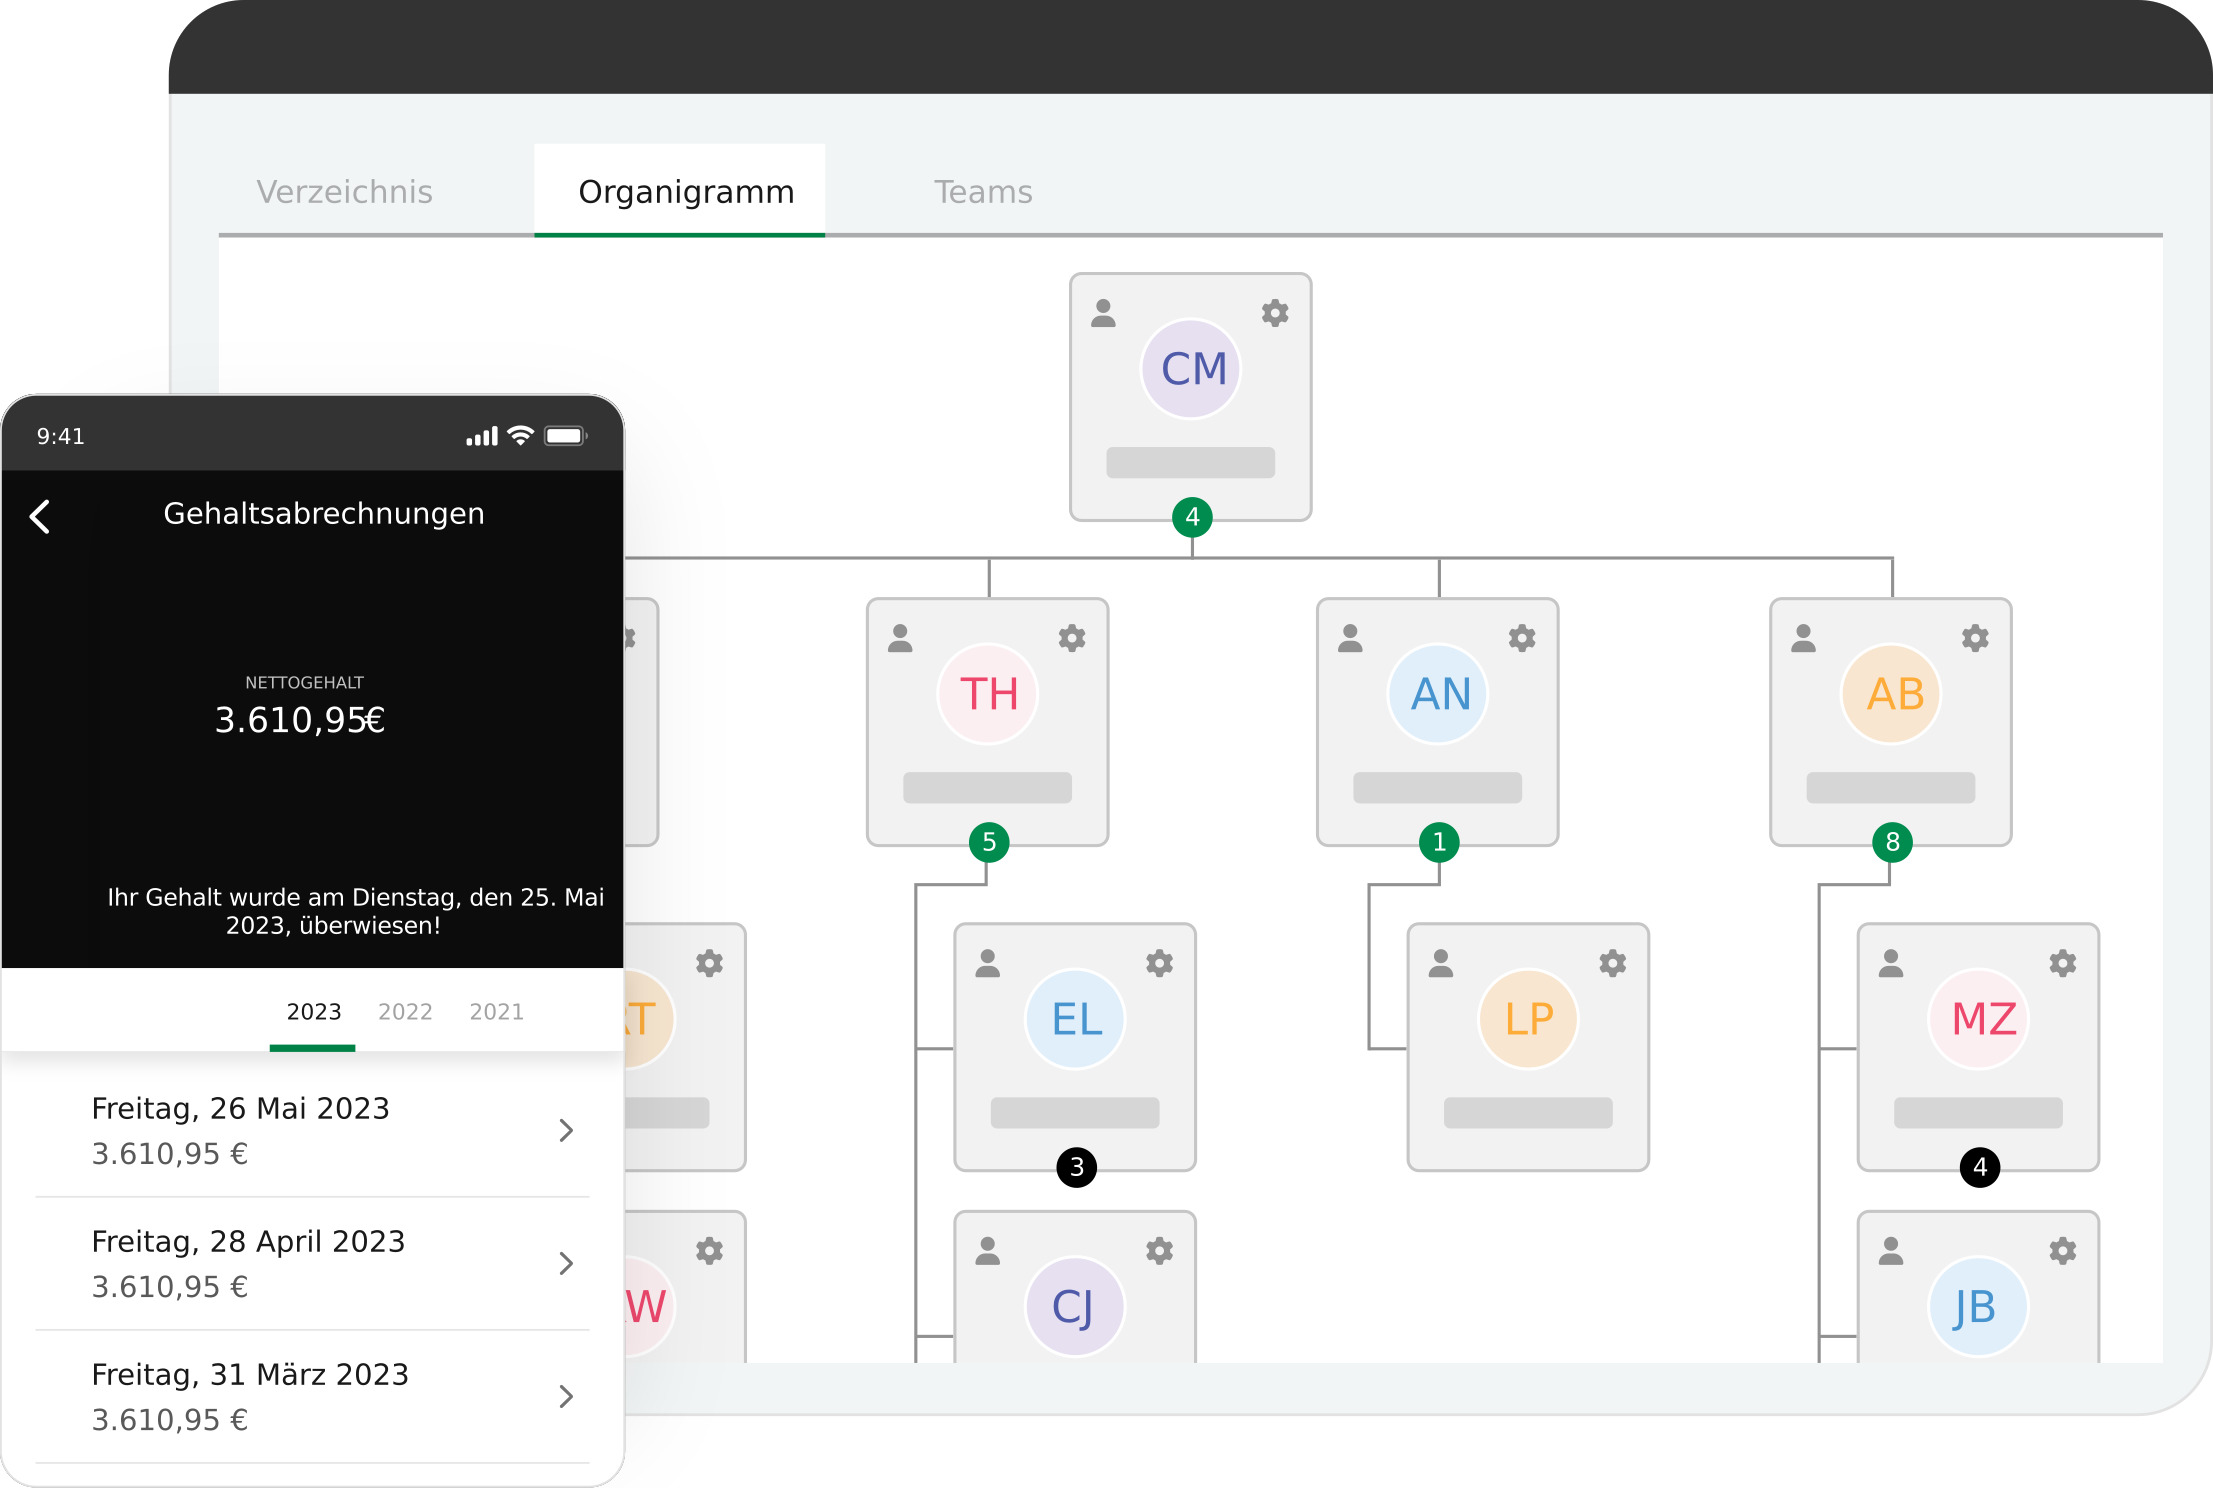The height and width of the screenshot is (1488, 2213).
Task: Select the 2022 year tab
Action: [x=405, y=1011]
